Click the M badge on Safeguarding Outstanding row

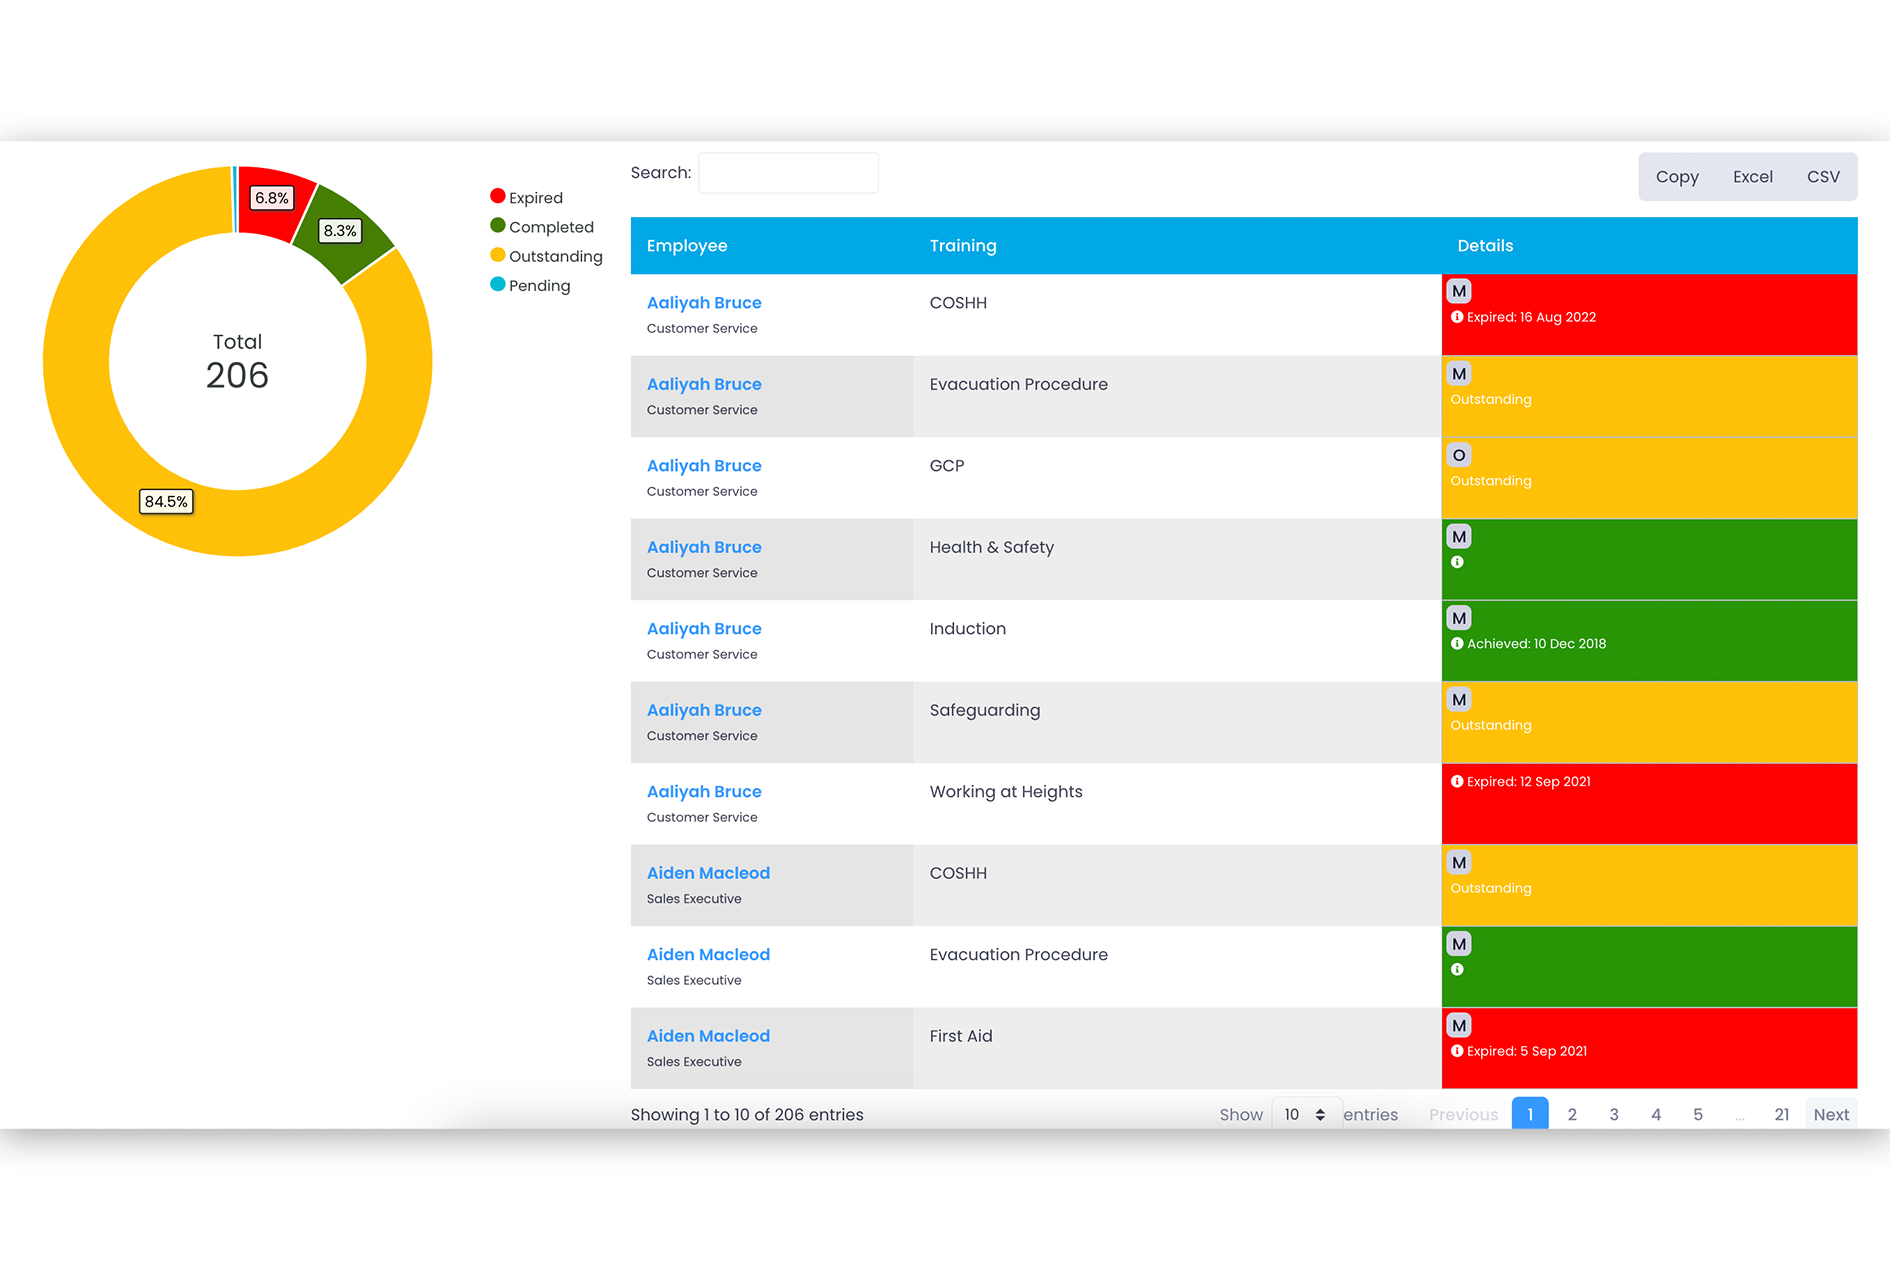click(x=1459, y=700)
